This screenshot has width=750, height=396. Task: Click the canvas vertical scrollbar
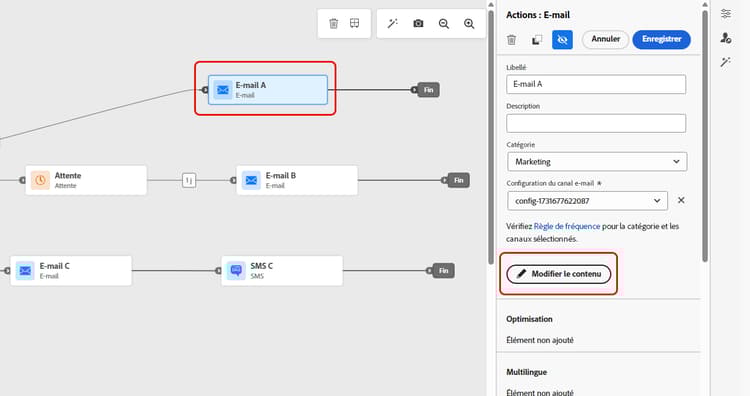491,136
